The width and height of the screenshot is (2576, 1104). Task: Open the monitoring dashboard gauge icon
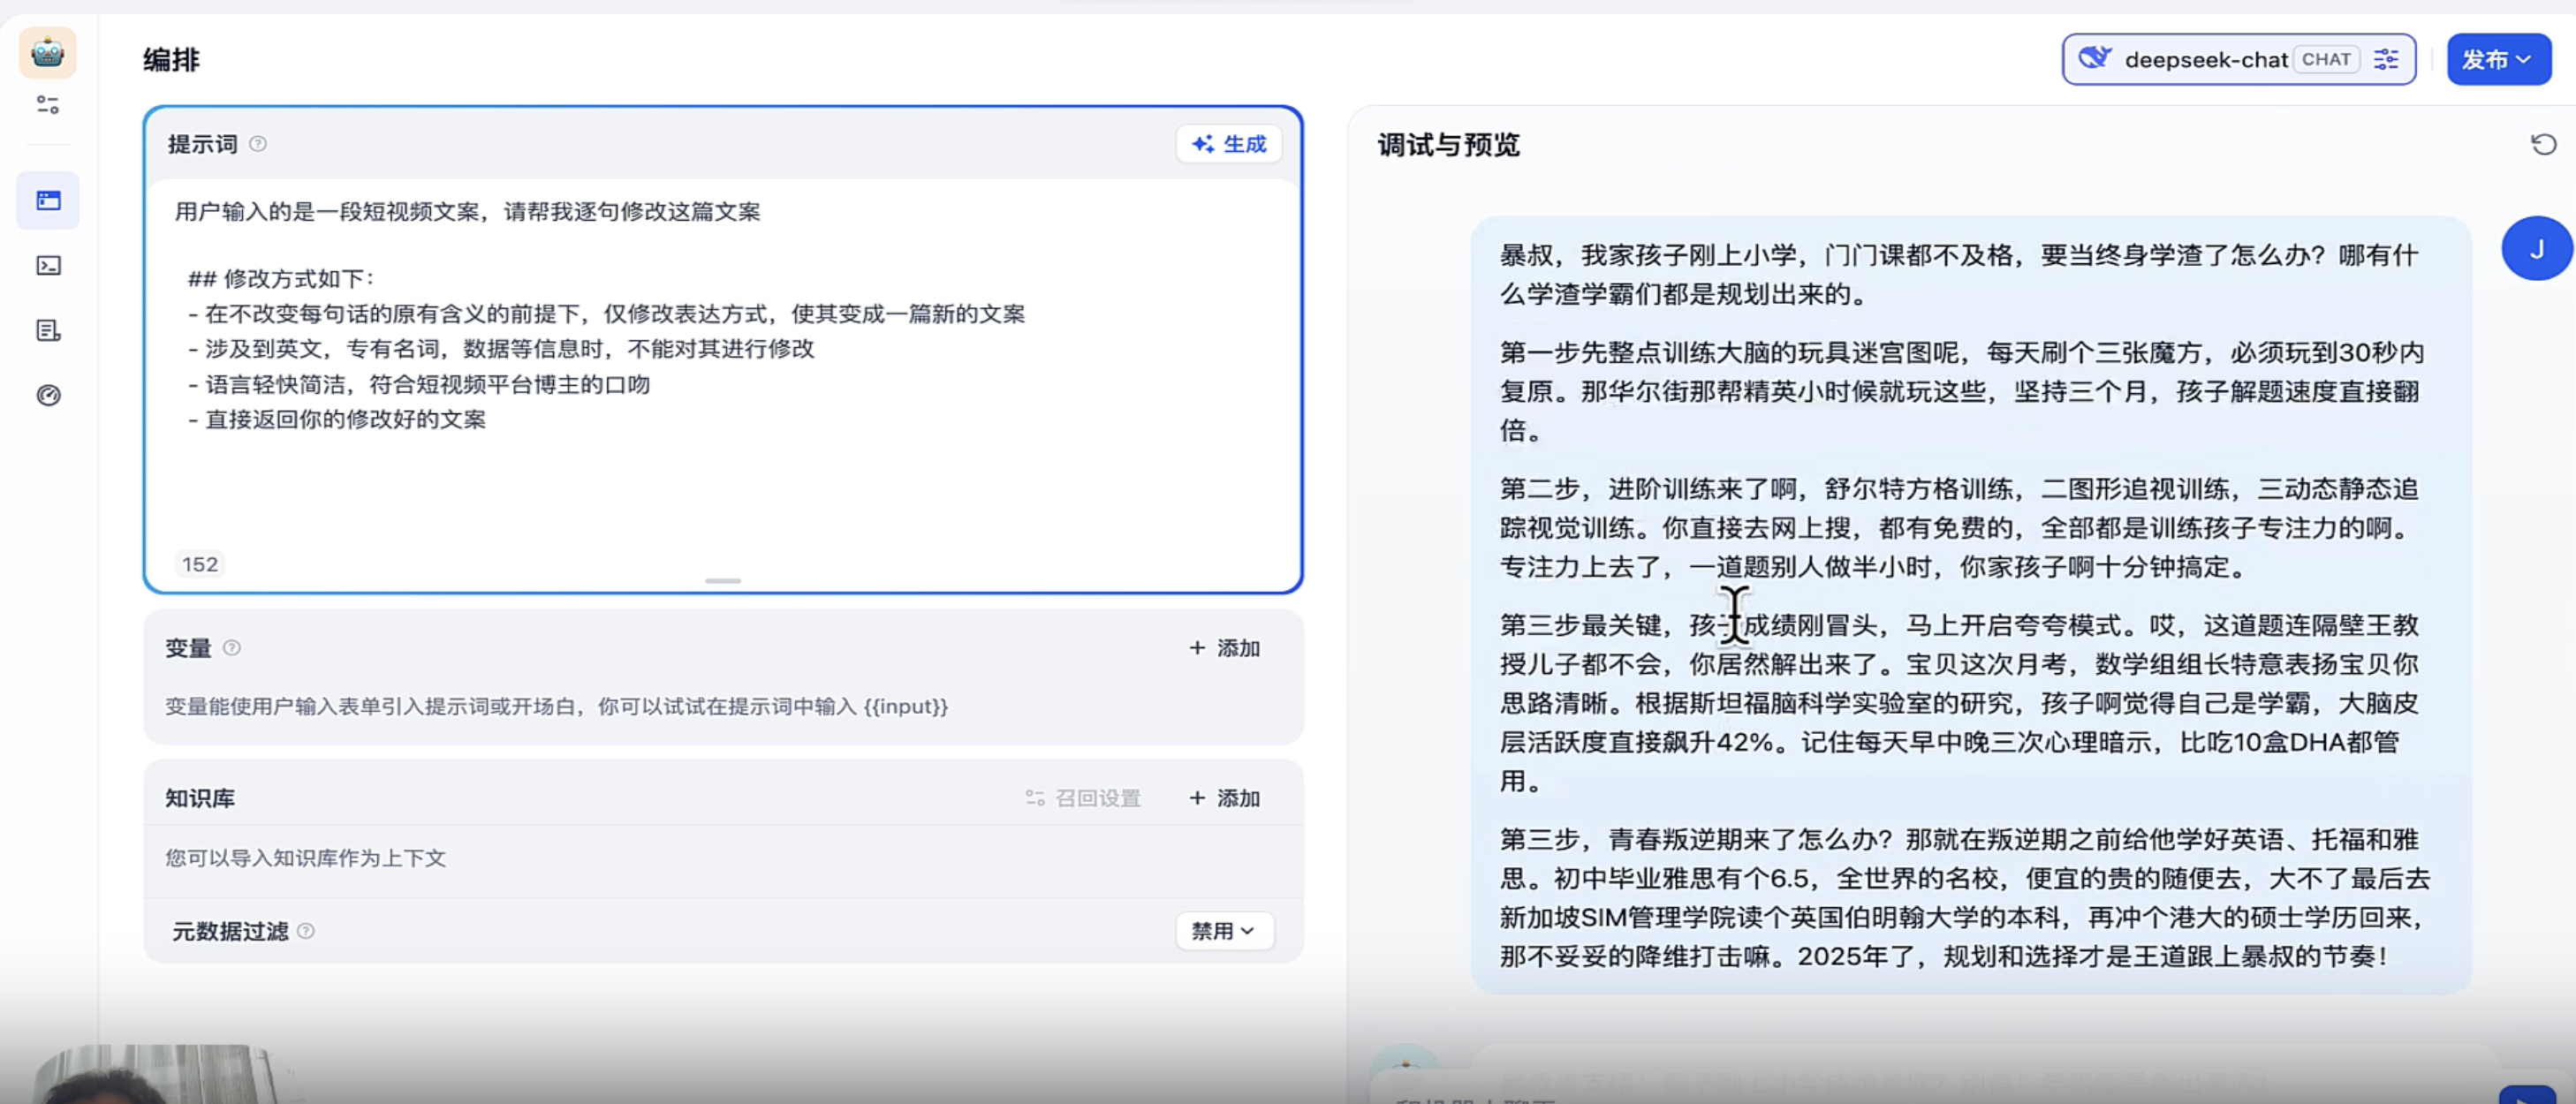(x=48, y=396)
